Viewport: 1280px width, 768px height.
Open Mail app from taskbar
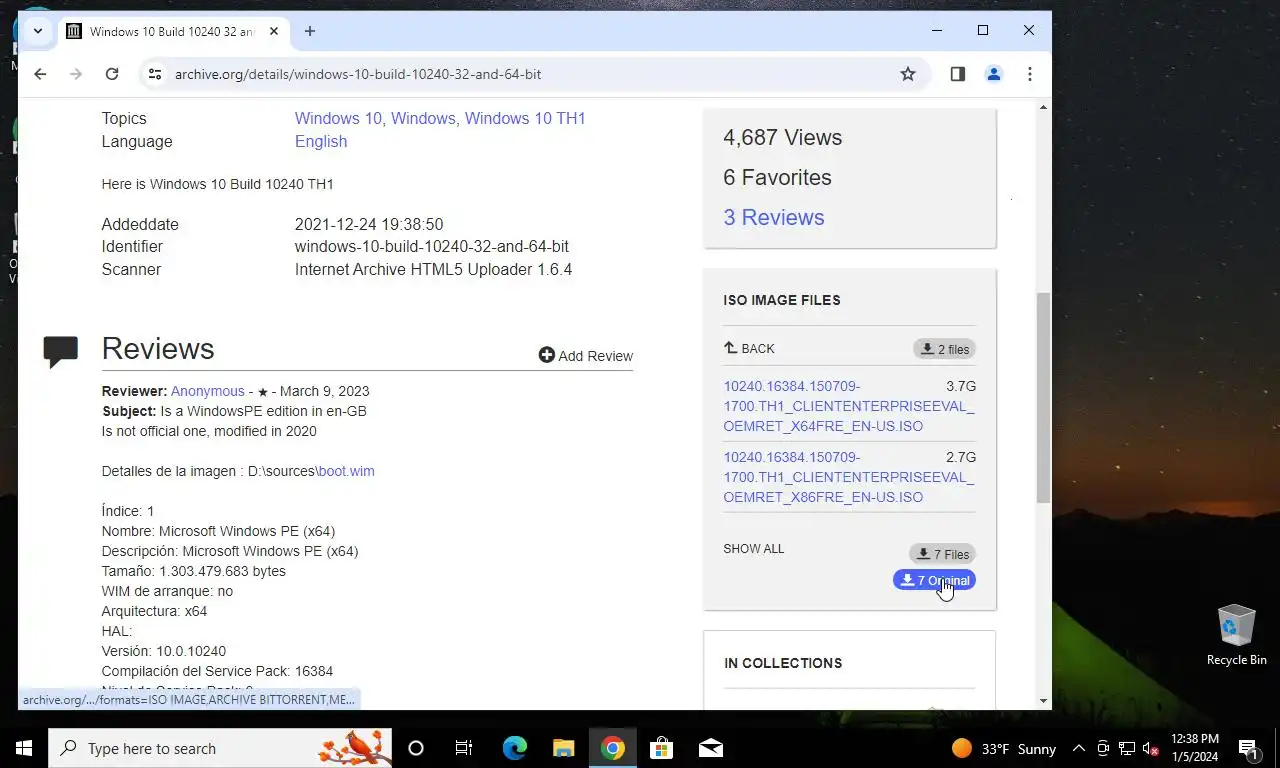[x=711, y=748]
